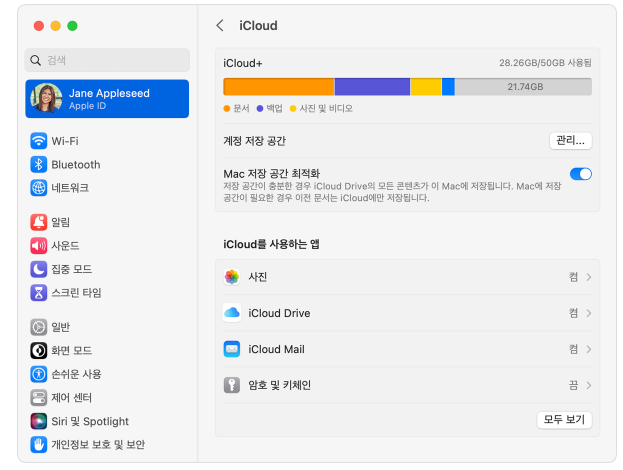This screenshot has height=470, width=623.
Task: Click the 화면 모드 icon
Action: click(x=39, y=350)
